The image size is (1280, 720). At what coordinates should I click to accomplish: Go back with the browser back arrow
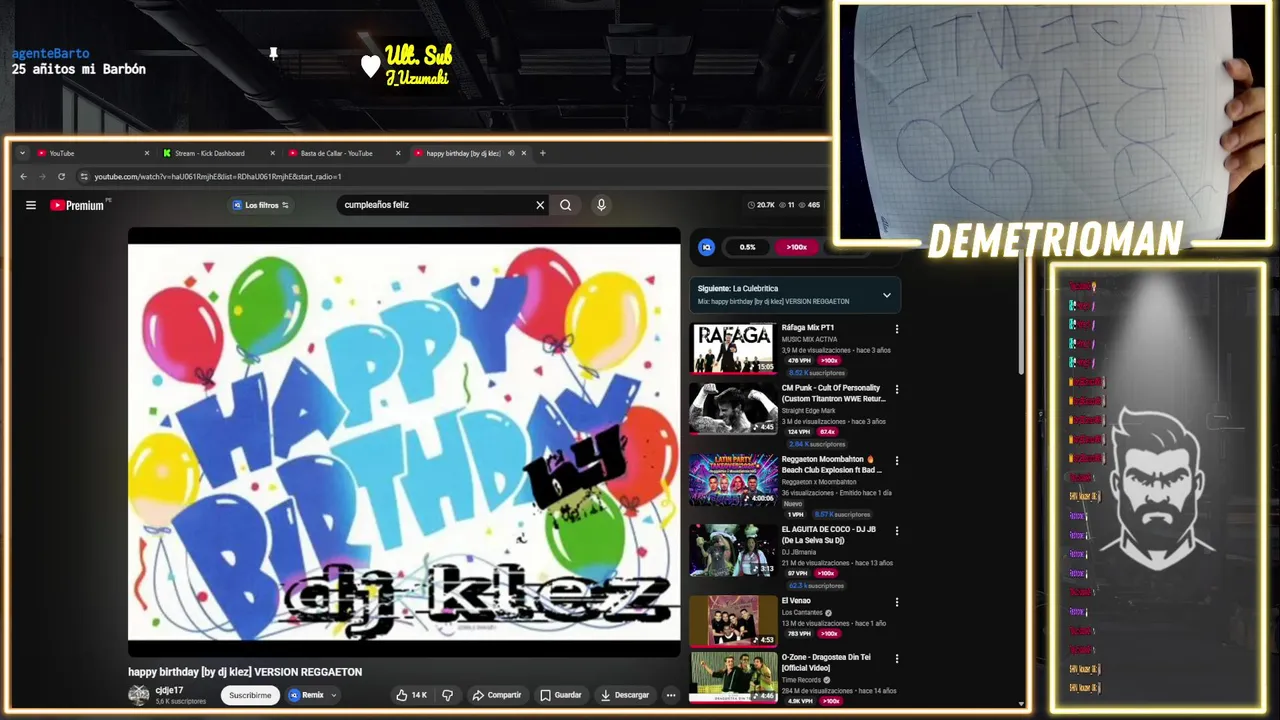[24, 177]
